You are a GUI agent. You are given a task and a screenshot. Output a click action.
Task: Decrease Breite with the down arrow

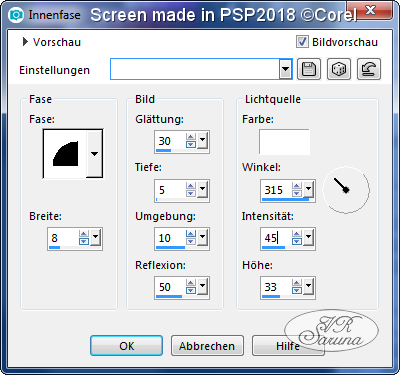click(84, 242)
